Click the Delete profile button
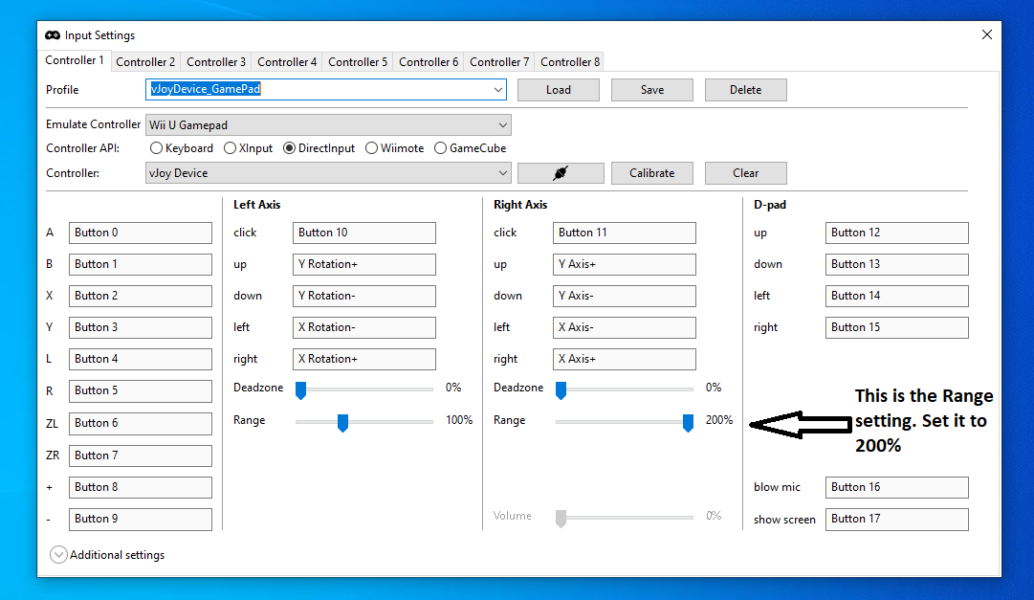1034x600 pixels. (746, 90)
